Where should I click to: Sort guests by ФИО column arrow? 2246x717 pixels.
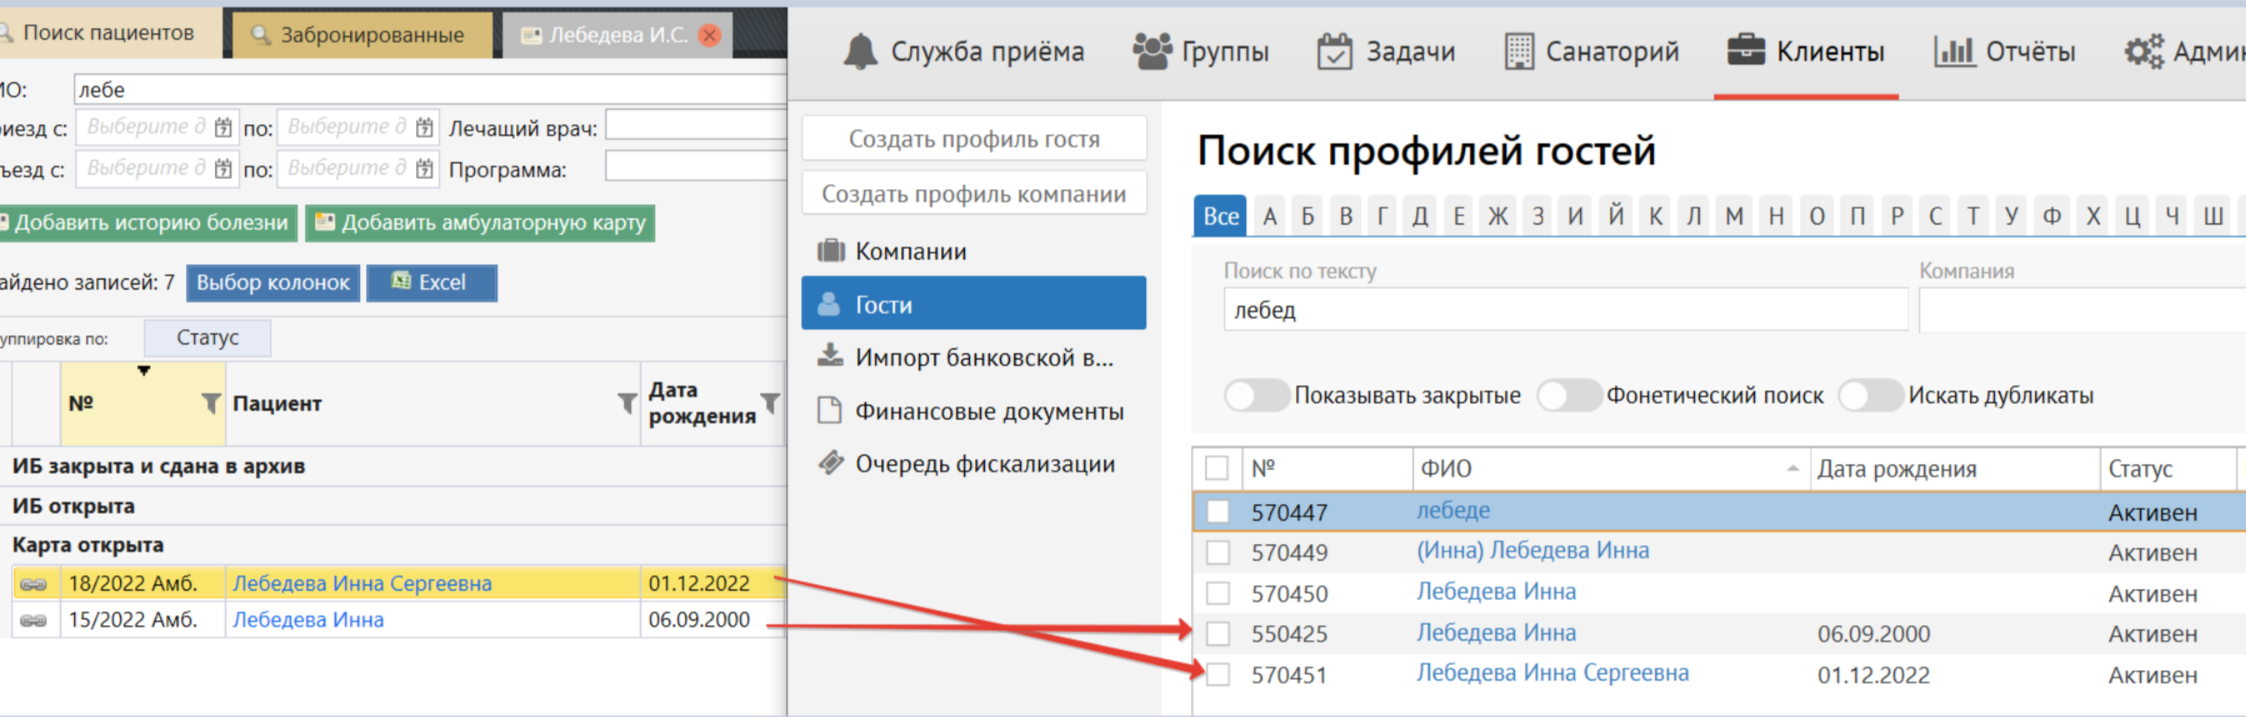1792,469
